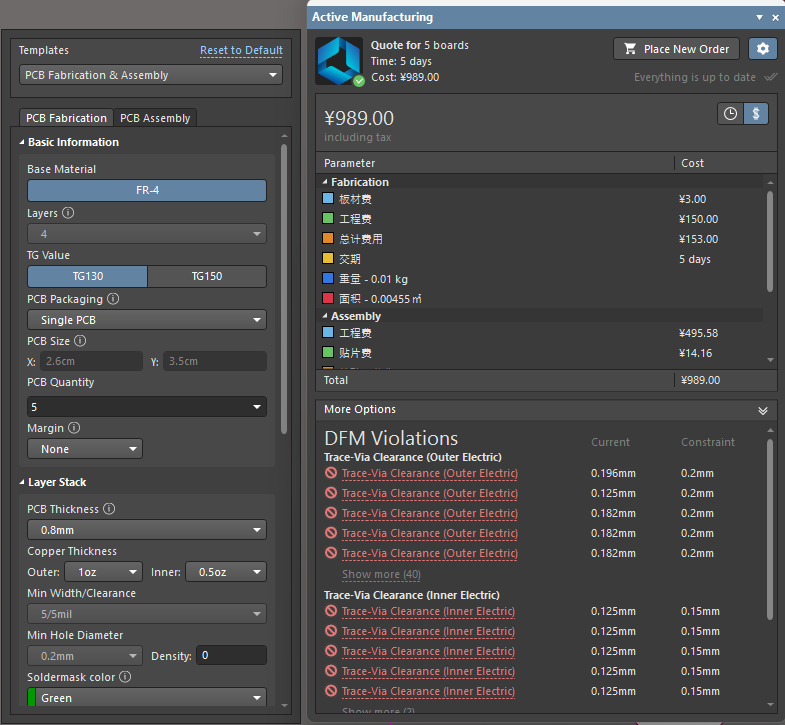
Task: Click the green swatch beside Fabrication 工程费
Action: [x=328, y=218]
